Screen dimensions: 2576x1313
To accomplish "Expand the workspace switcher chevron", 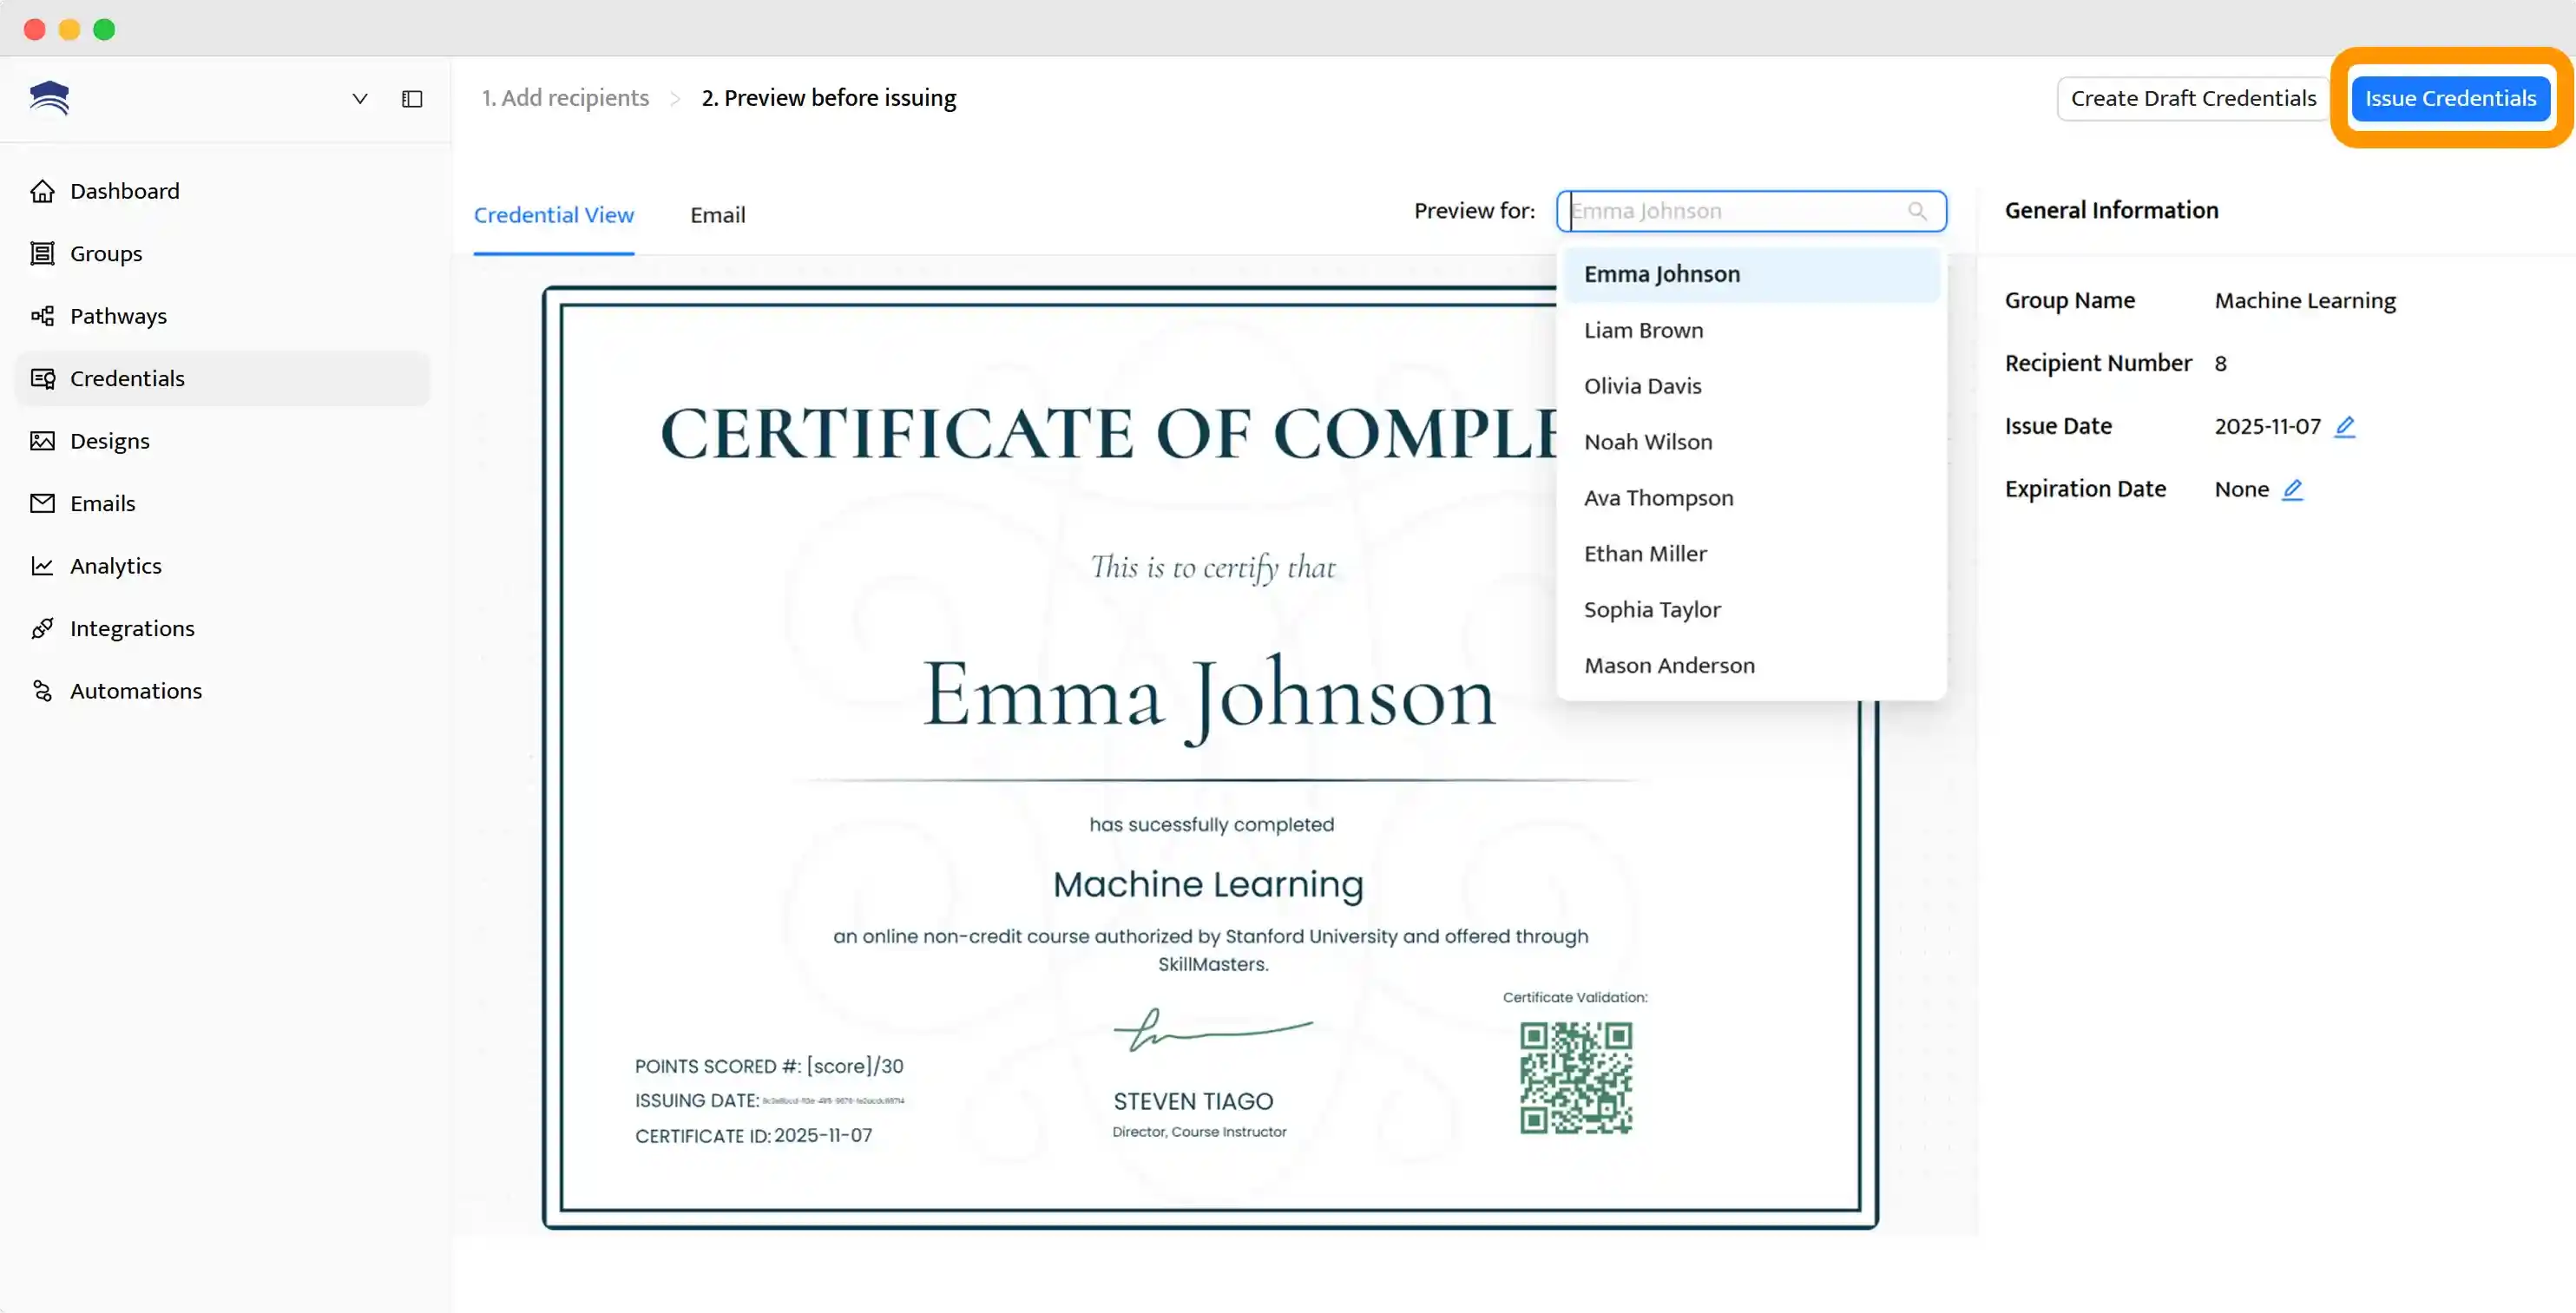I will tap(360, 98).
